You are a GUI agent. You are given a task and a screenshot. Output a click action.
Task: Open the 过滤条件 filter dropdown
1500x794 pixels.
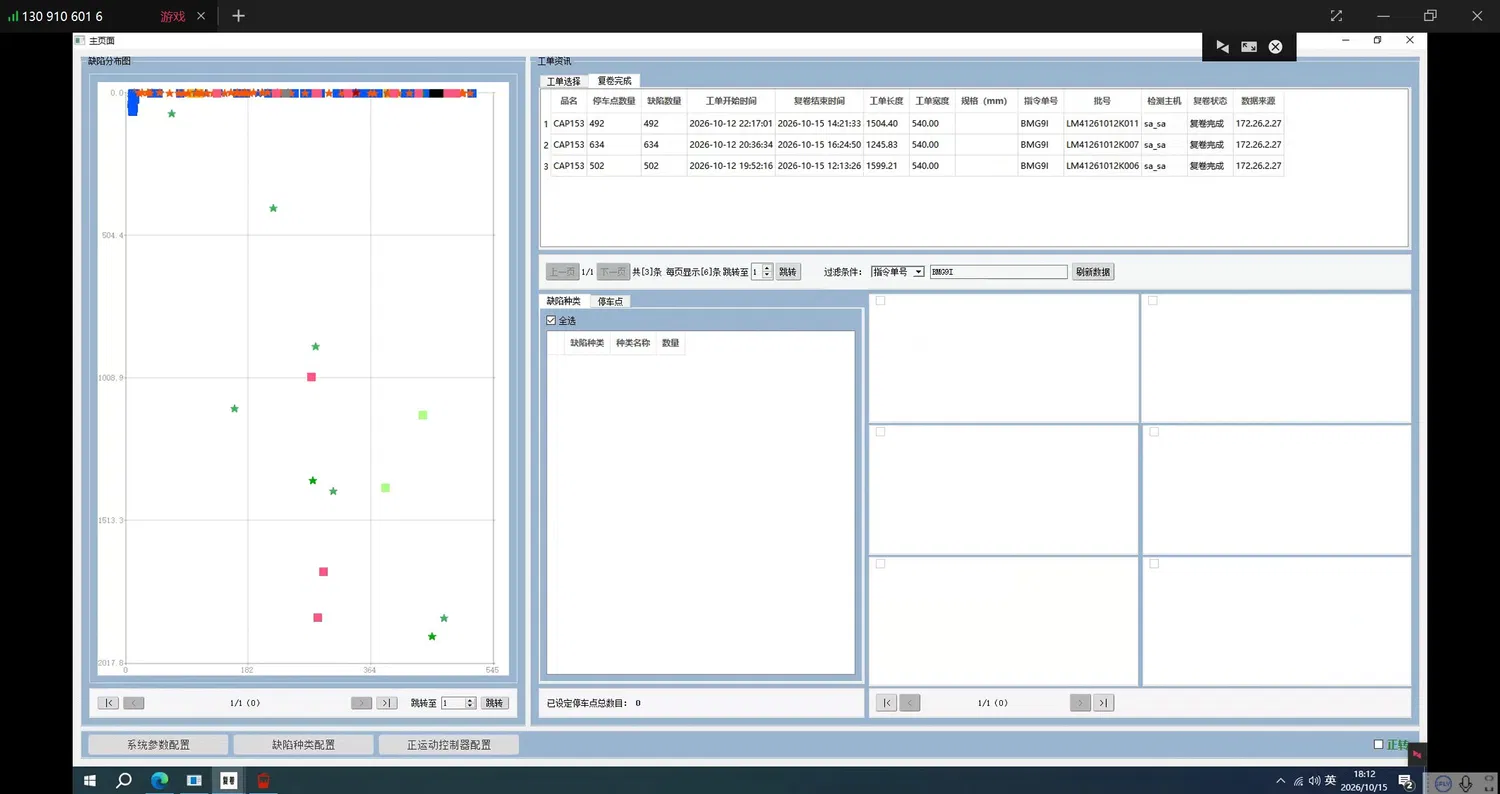tap(896, 272)
